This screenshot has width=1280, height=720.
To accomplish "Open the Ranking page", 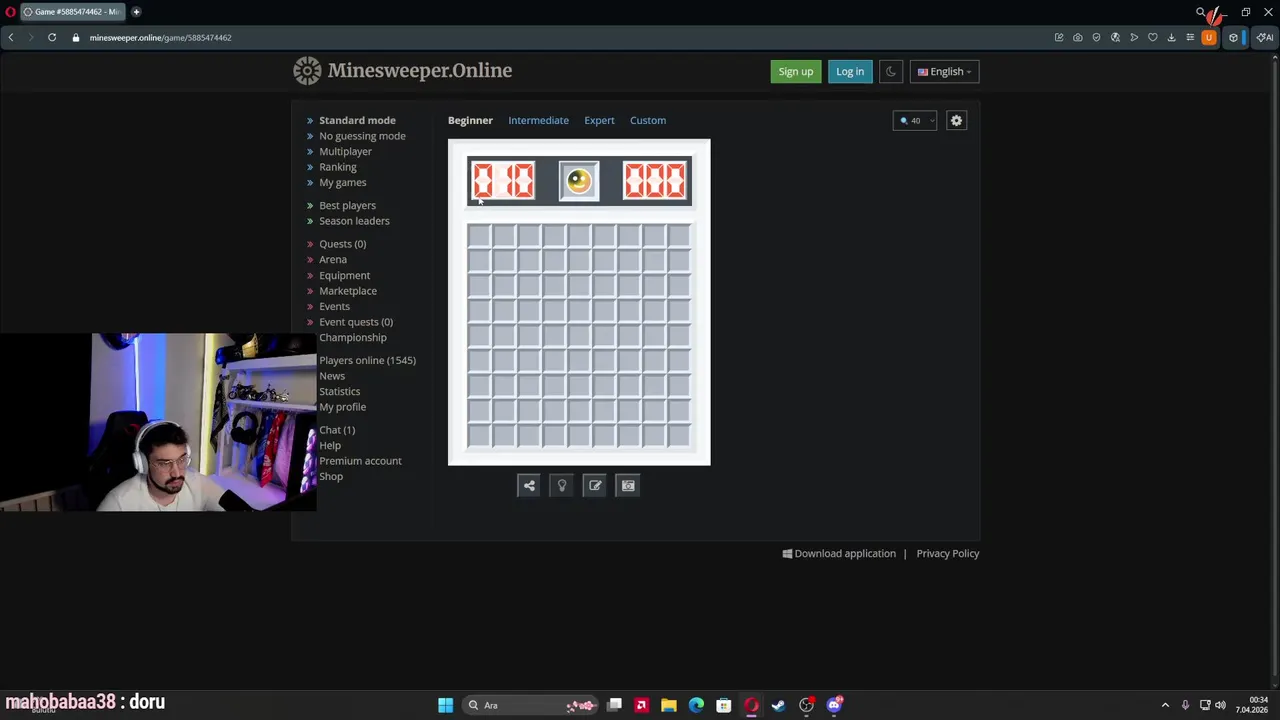I will [x=337, y=167].
